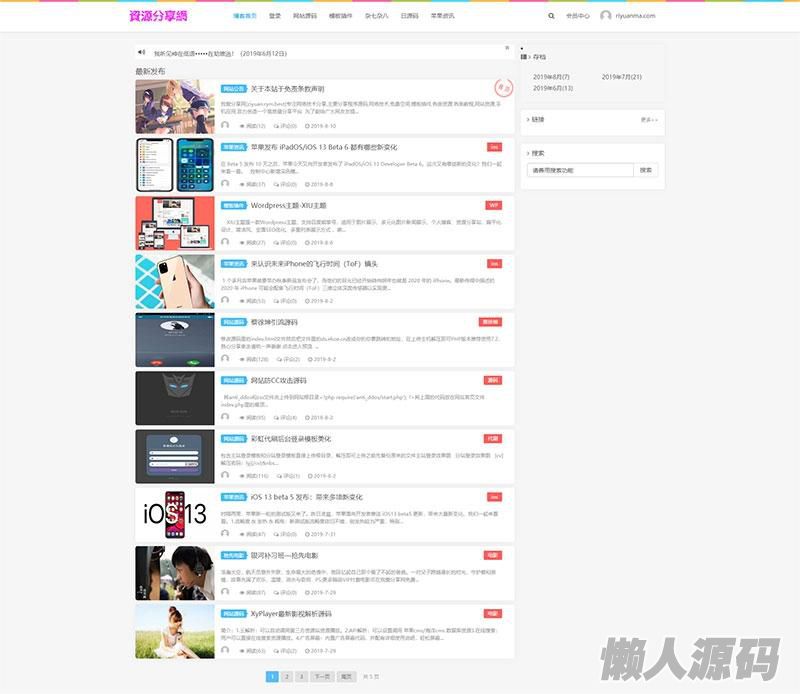
Task: Go to pagination page 3
Action: pos(302,676)
